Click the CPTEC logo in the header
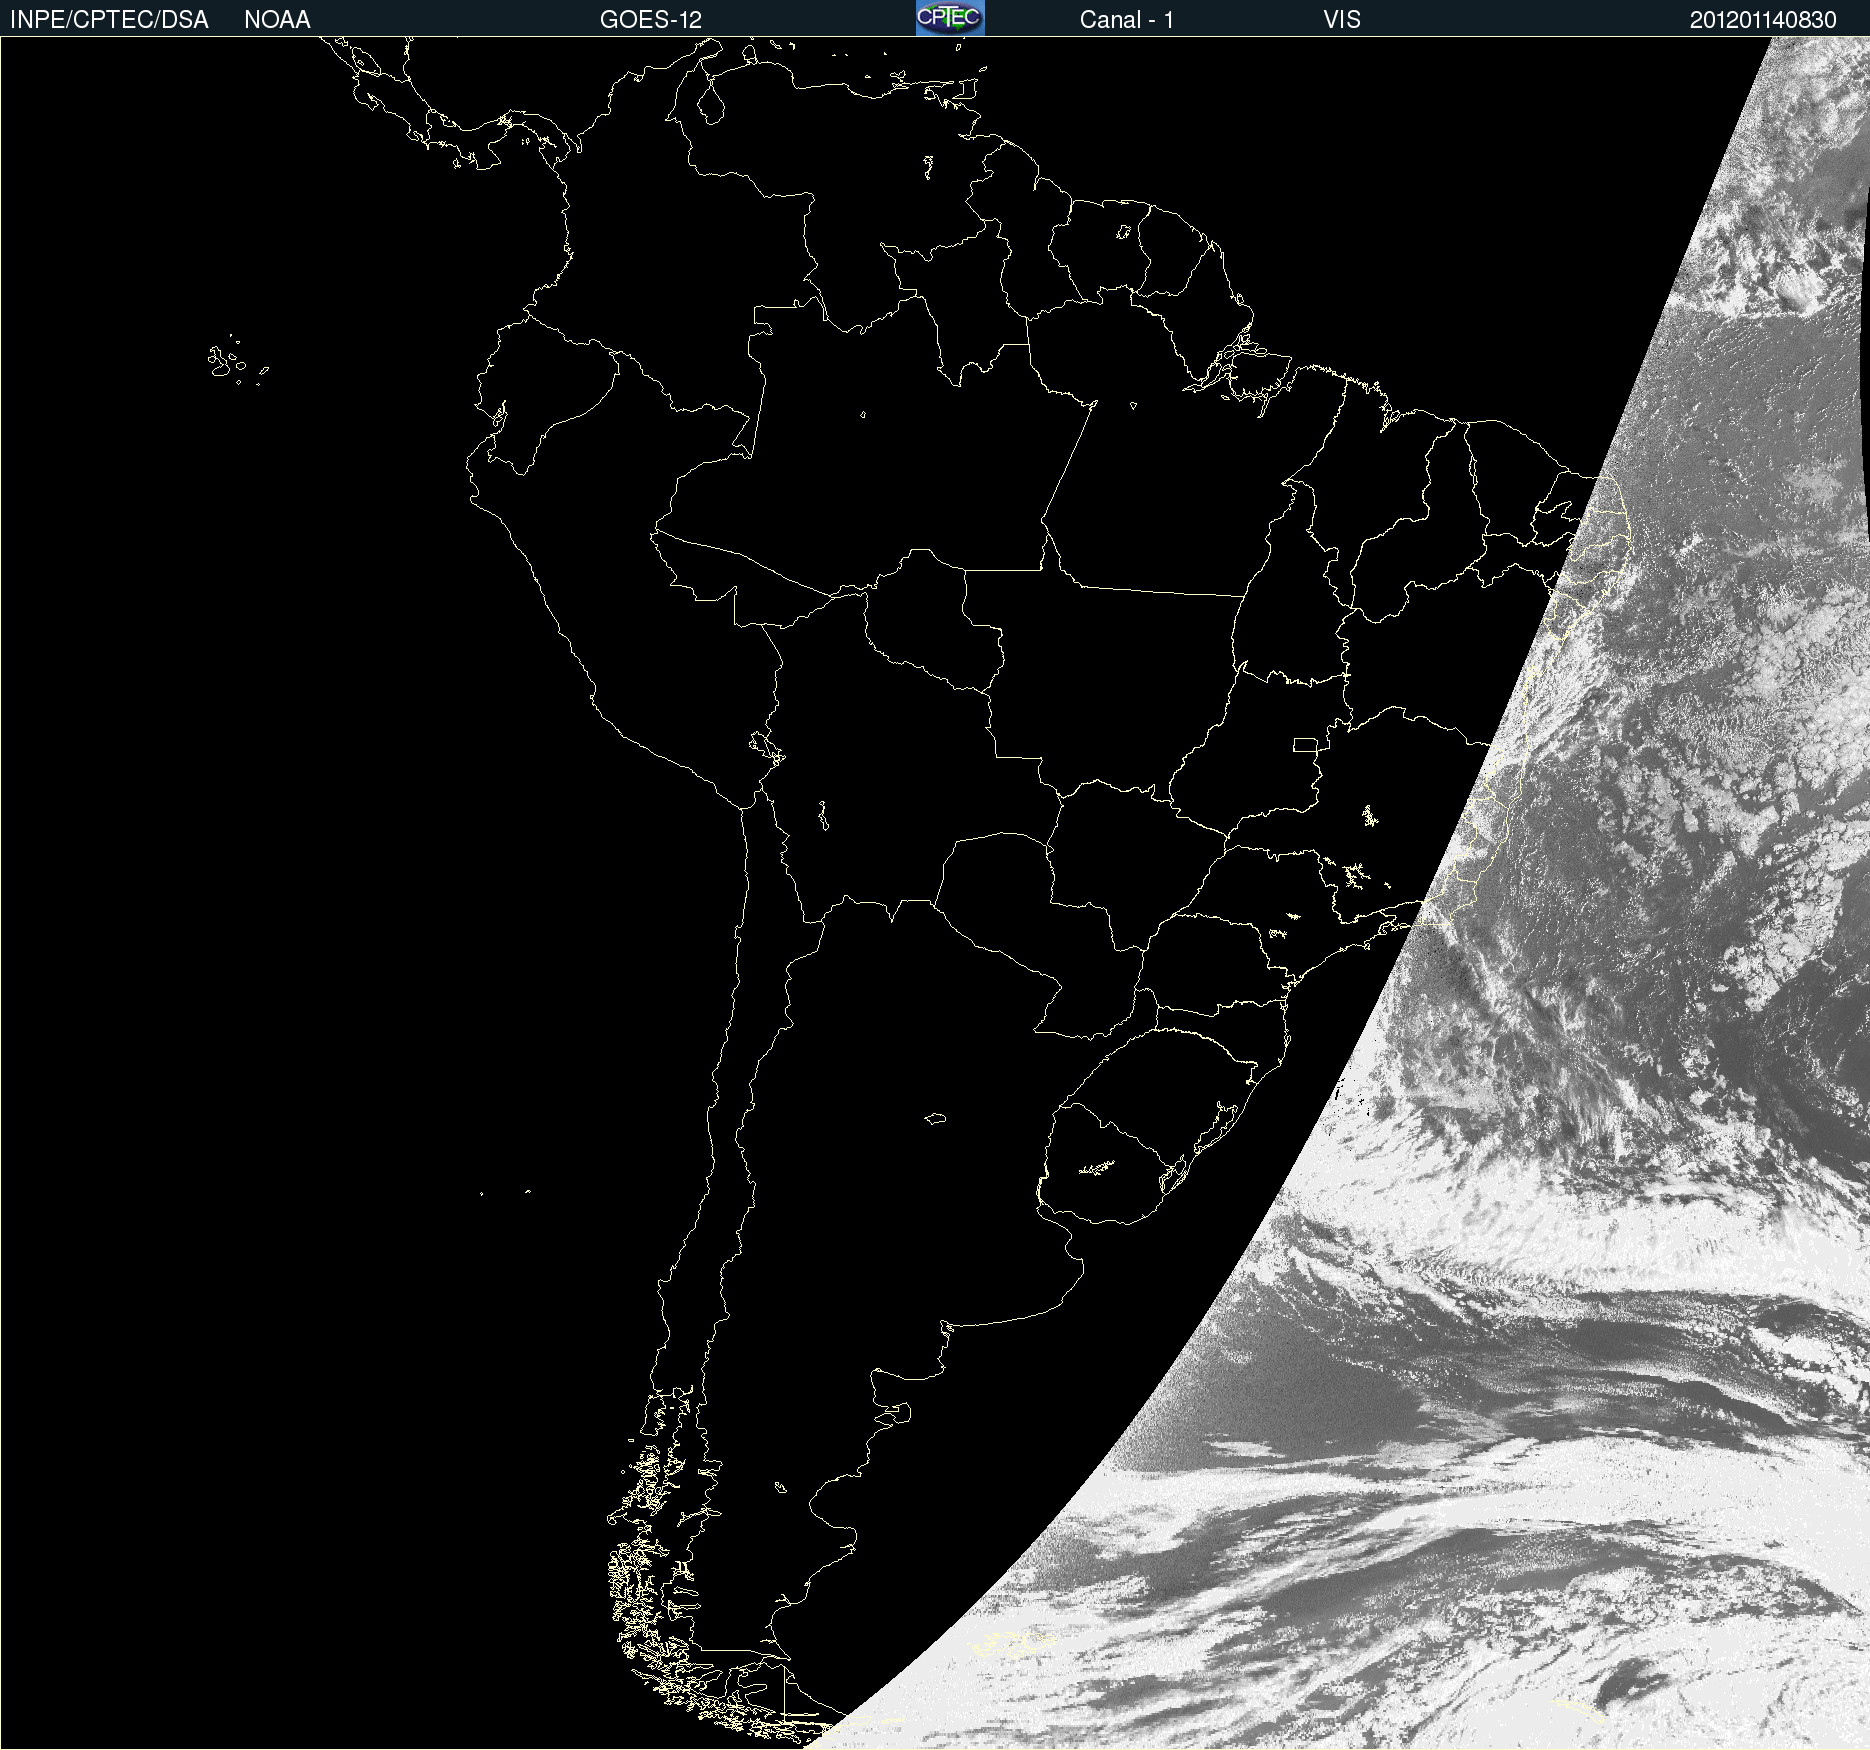1870x1750 pixels. tap(950, 18)
